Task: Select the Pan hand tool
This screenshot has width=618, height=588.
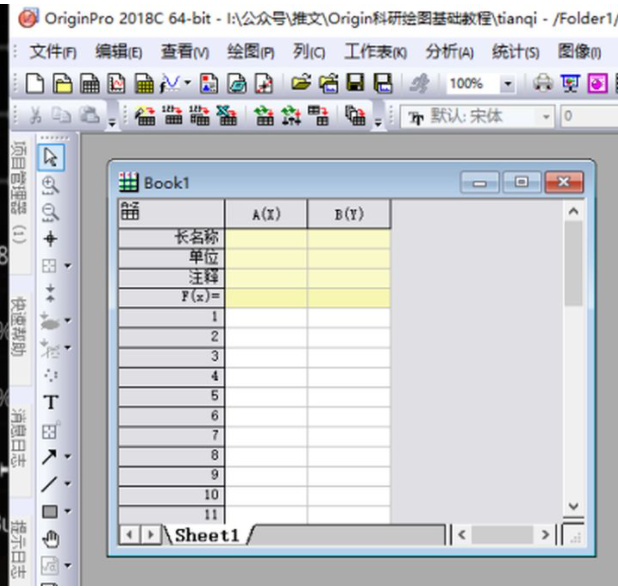Action: click(x=51, y=539)
